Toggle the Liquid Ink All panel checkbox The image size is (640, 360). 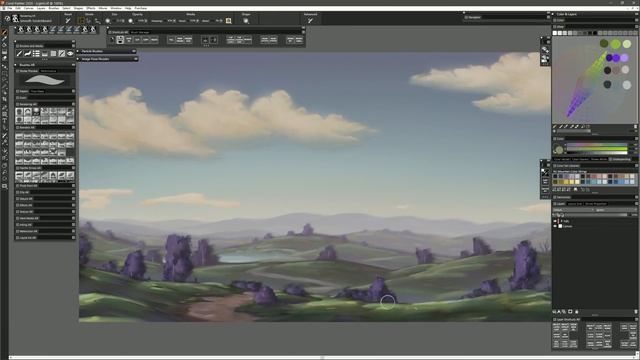click(x=18, y=238)
